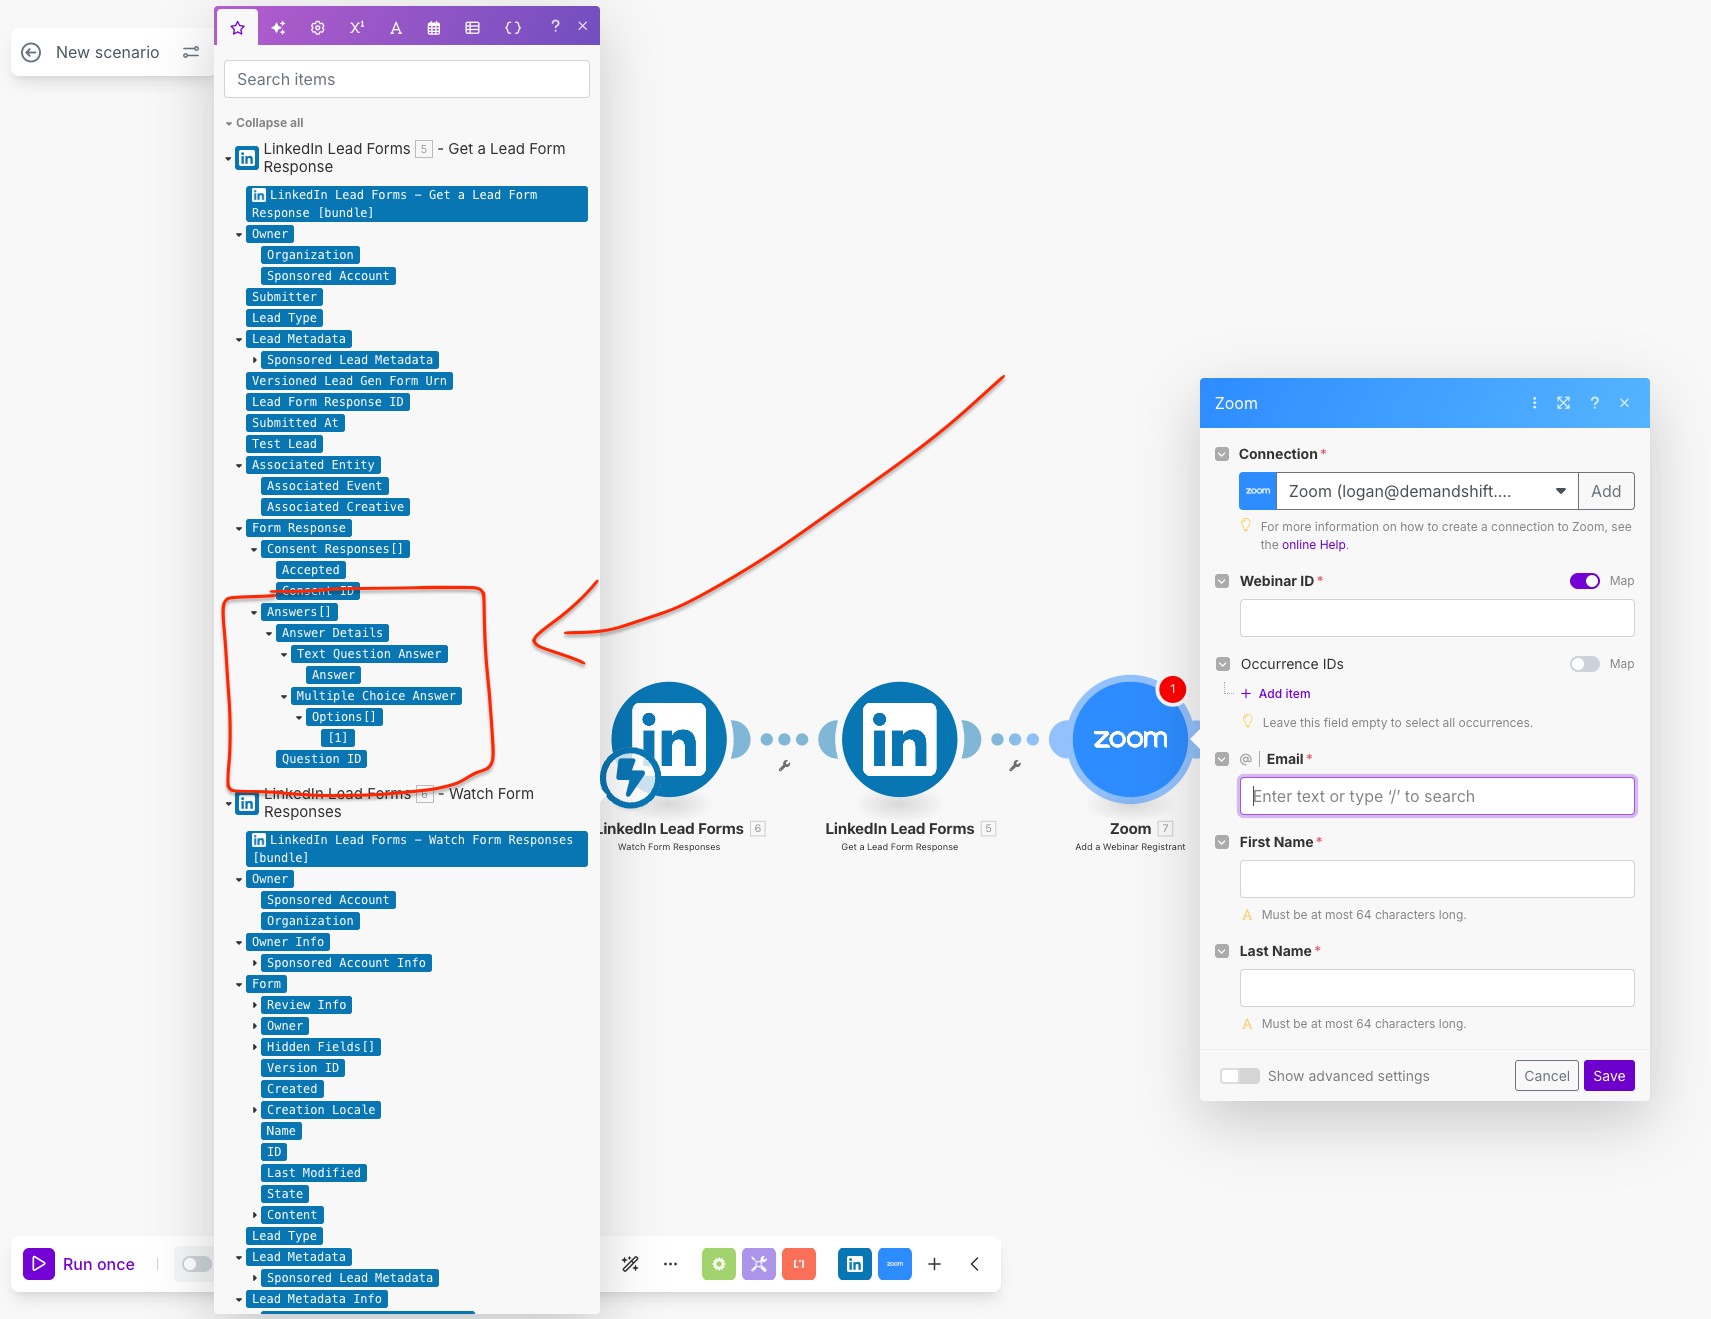The width and height of the screenshot is (1711, 1319).
Task: Click the Email input field
Action: click(x=1437, y=796)
